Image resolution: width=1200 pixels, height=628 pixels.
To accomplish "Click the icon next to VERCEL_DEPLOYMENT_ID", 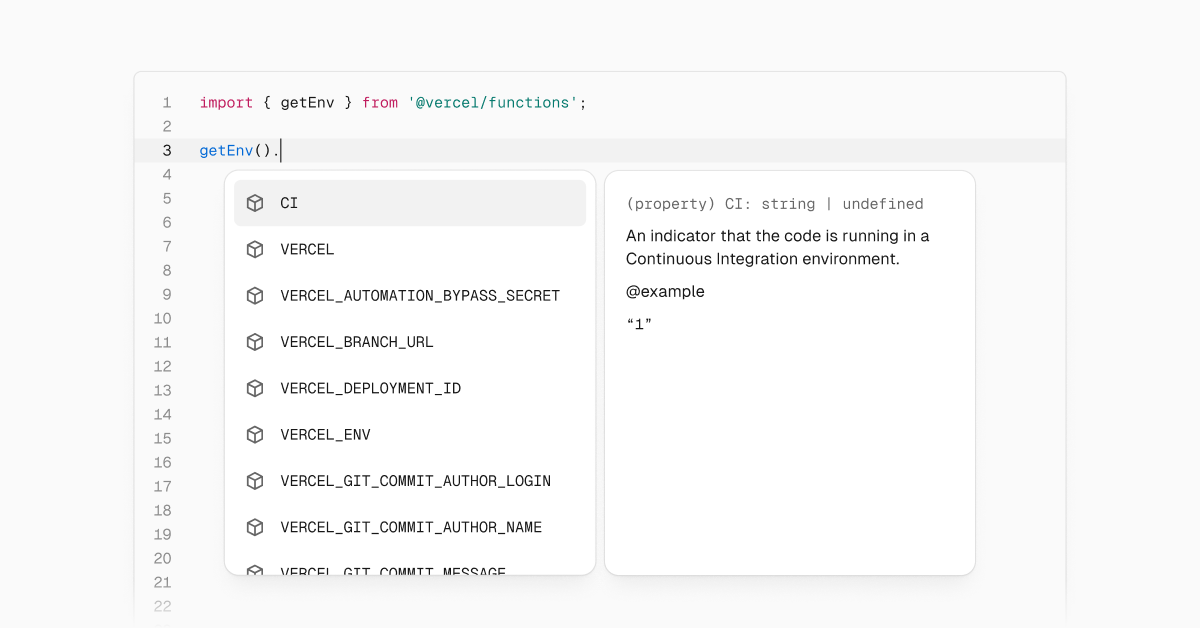I will (255, 388).
